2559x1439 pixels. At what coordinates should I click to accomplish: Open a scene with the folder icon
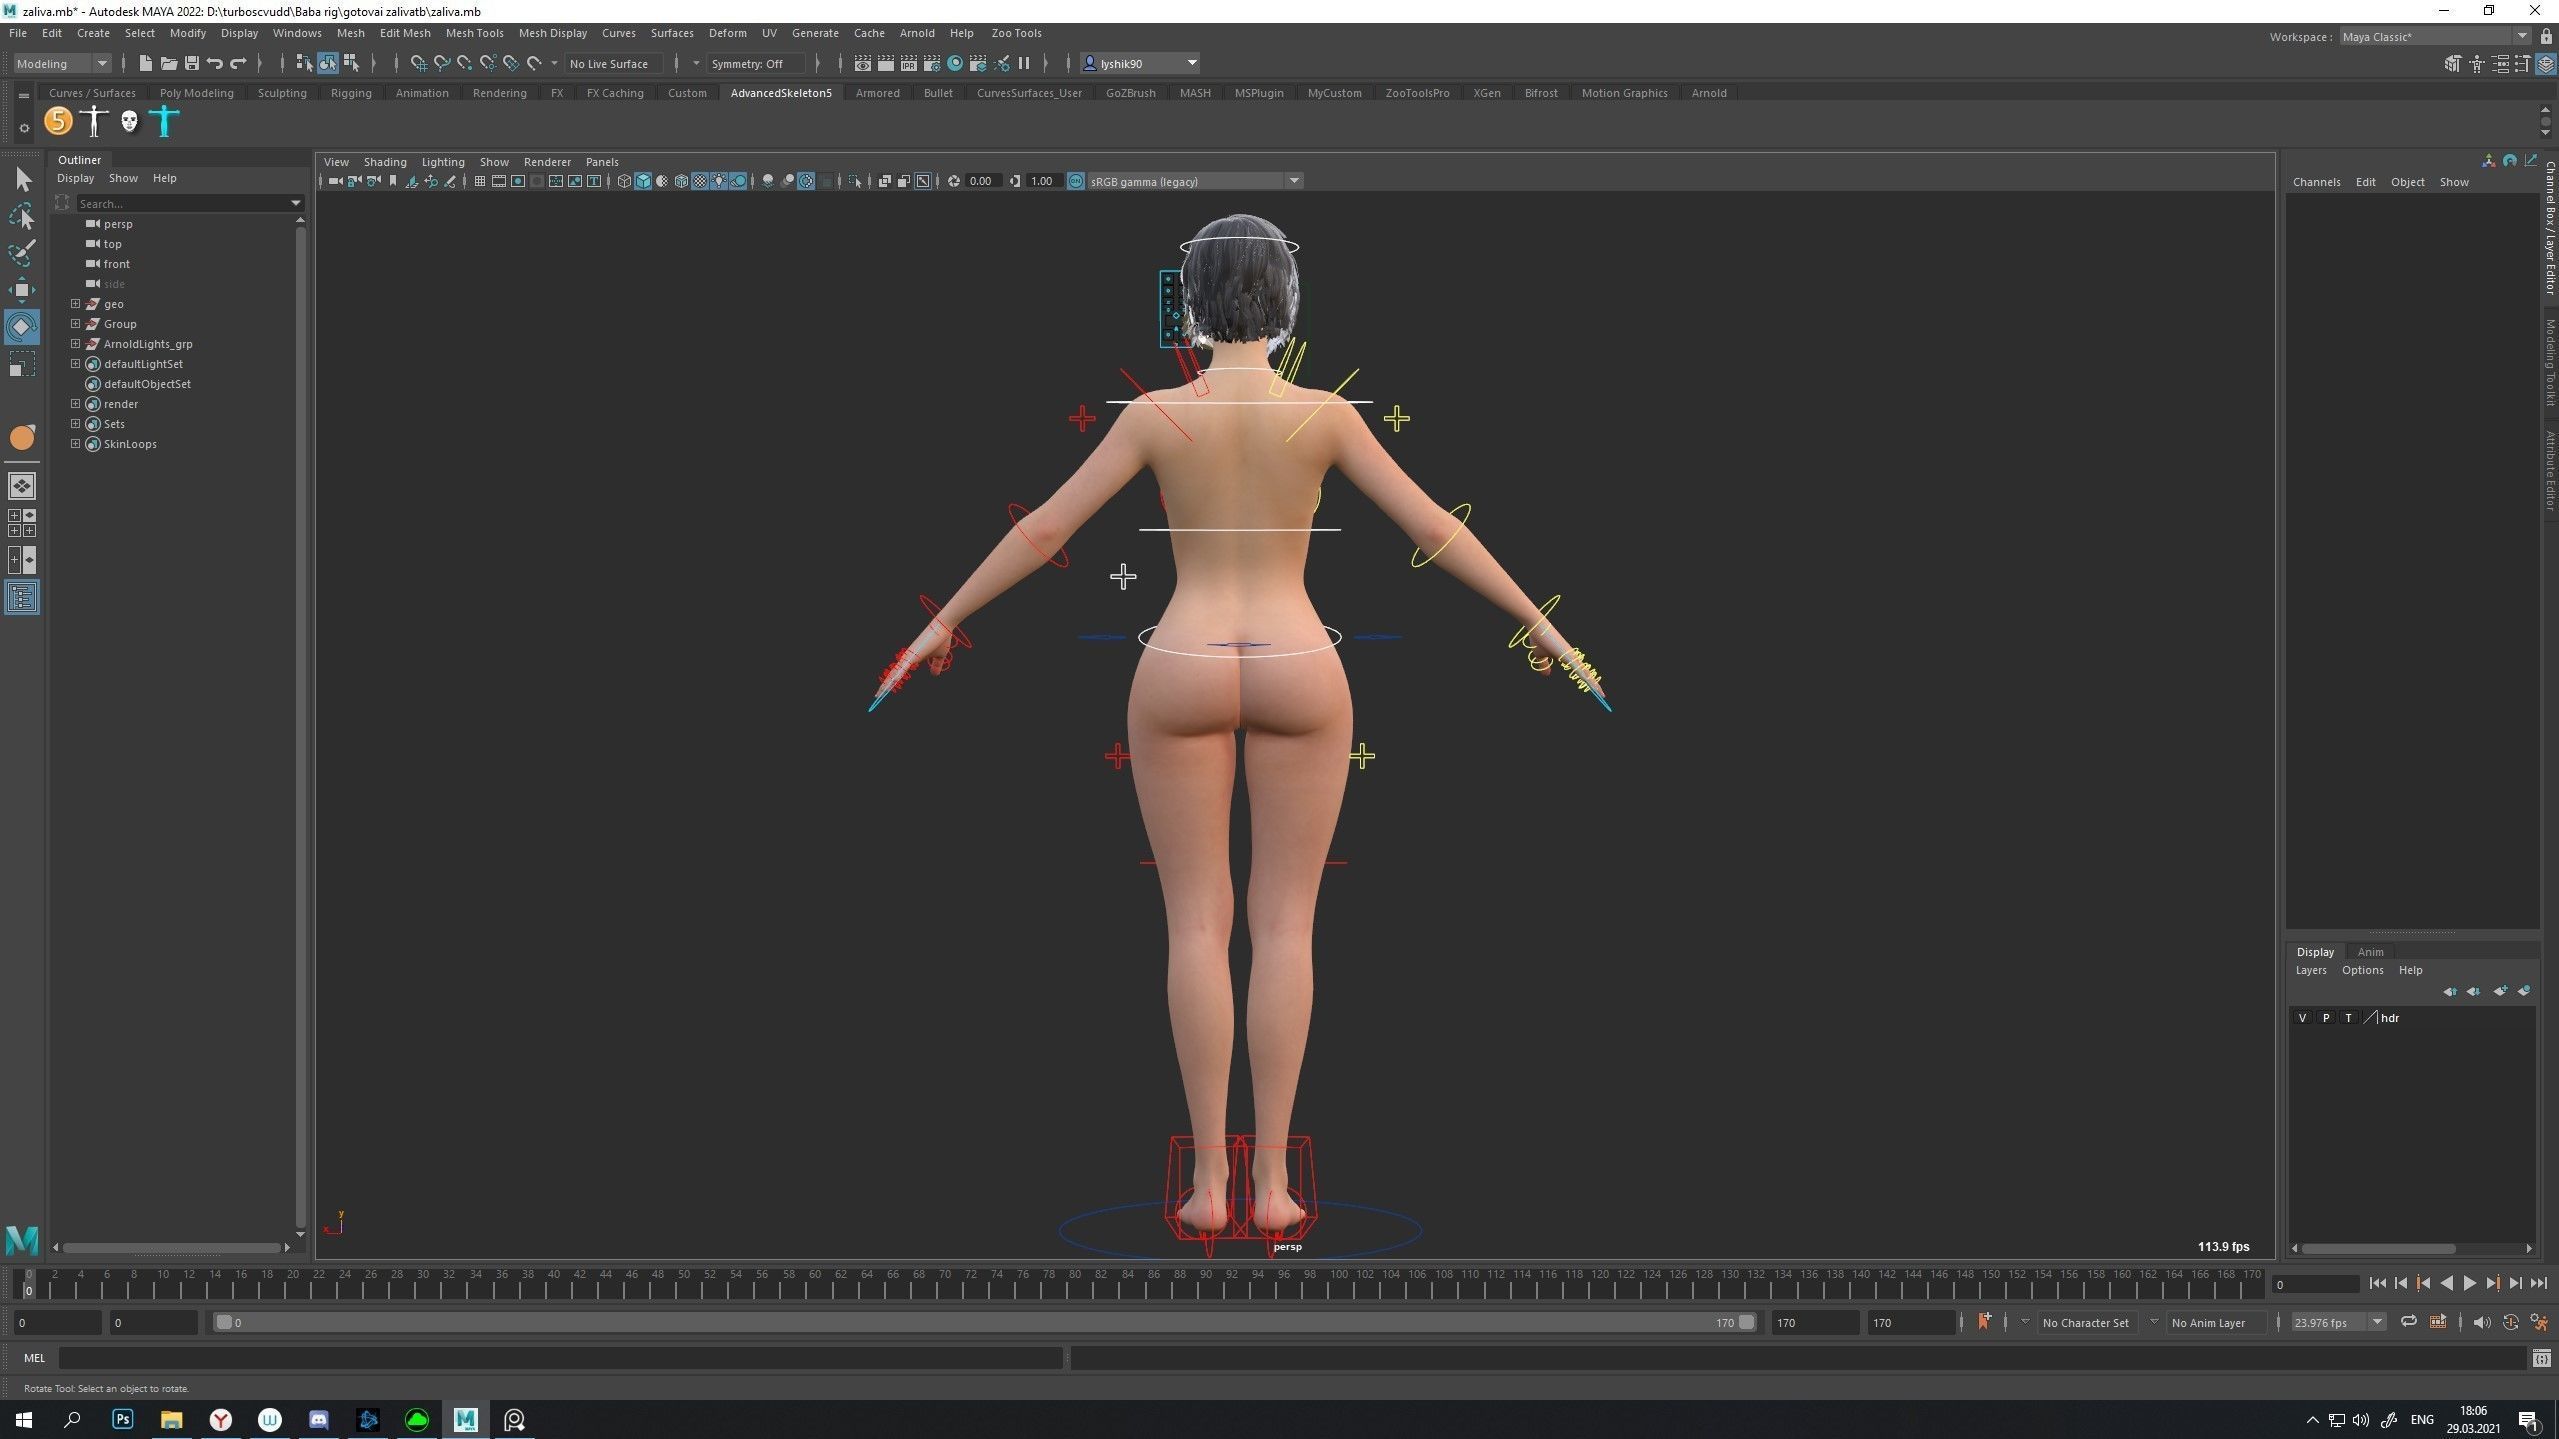[168, 63]
